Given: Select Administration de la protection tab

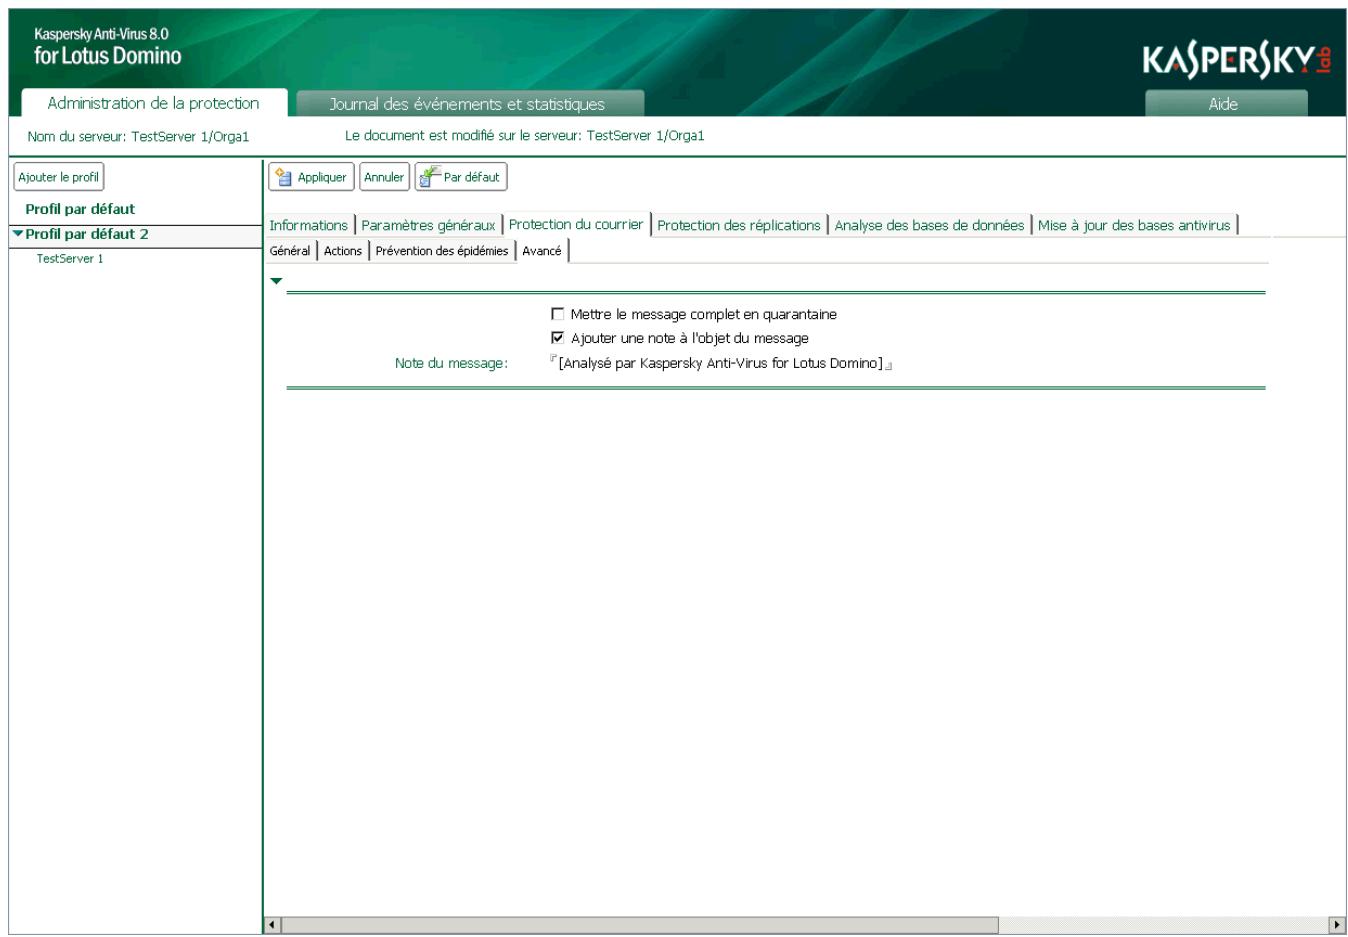Looking at the screenshot, I should (x=153, y=103).
